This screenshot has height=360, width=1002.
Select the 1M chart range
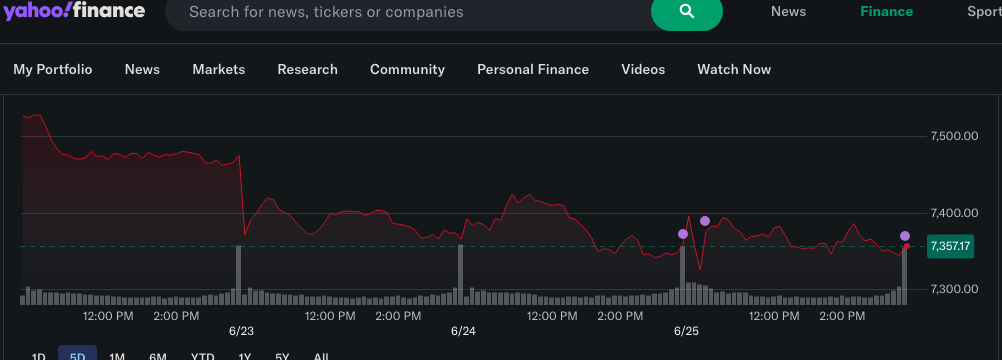click(x=117, y=356)
